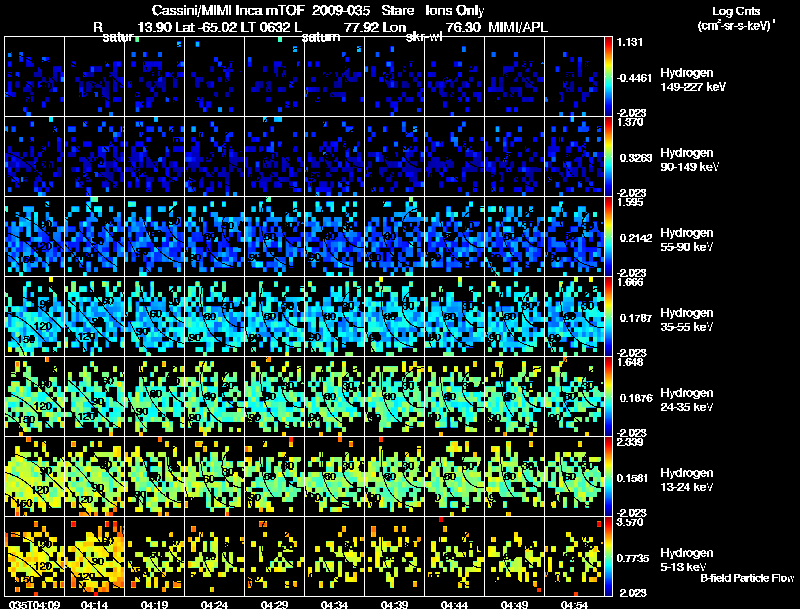Screen dimensions: 800x609
Task: Click the colorbar midpoint value 0.1876
Action: pyautogui.click(x=636, y=398)
